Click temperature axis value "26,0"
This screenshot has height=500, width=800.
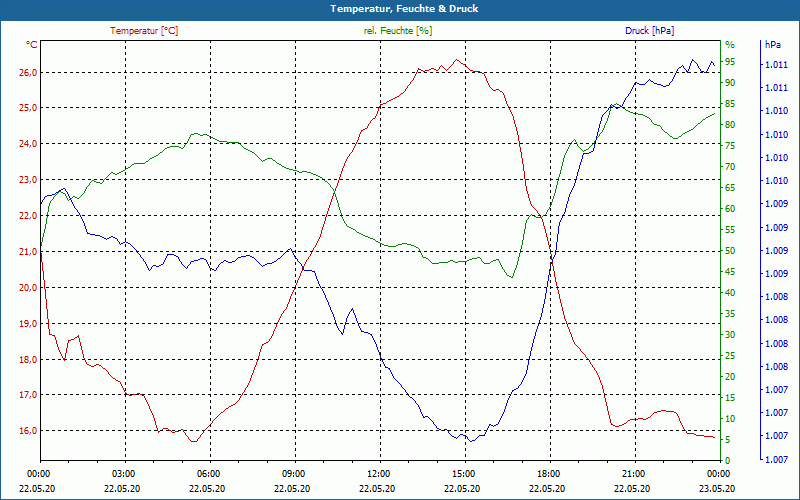coord(29,72)
